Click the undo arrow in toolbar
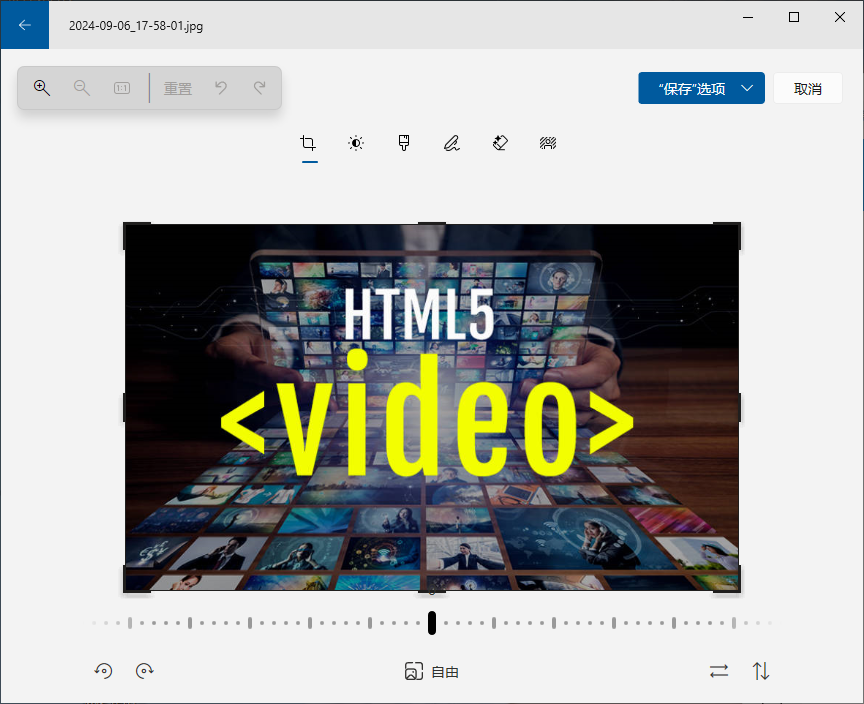 tap(221, 88)
